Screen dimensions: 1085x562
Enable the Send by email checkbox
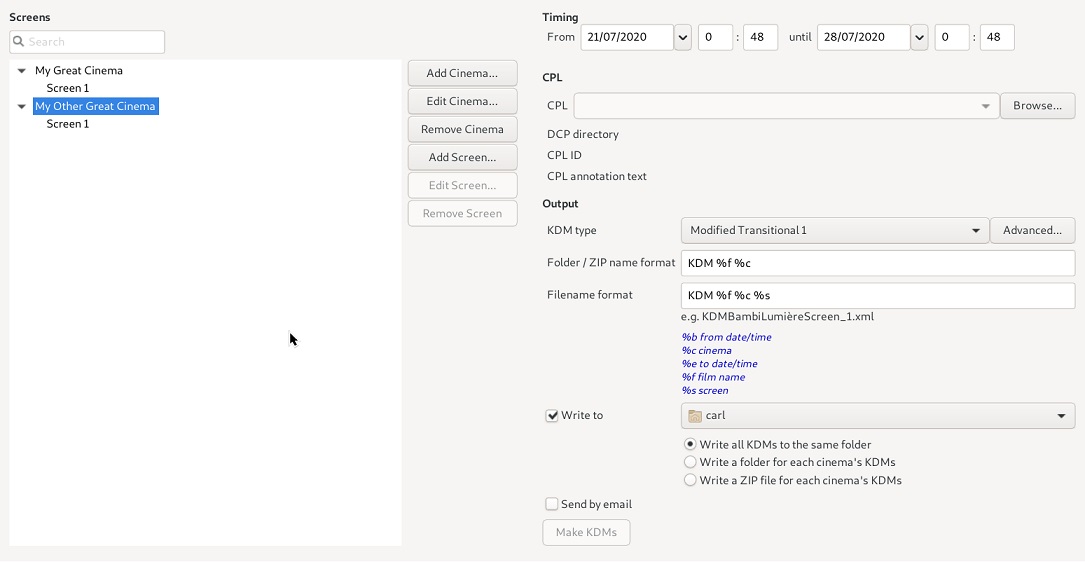click(551, 505)
